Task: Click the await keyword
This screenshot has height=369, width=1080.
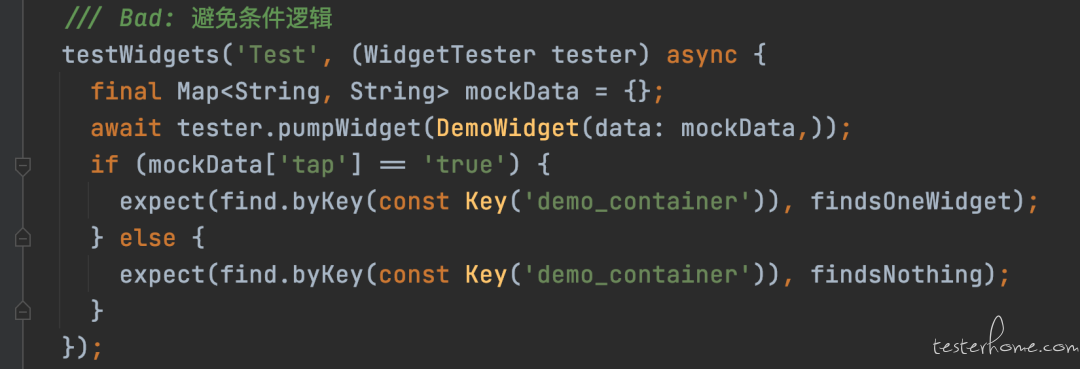Action: (127, 128)
